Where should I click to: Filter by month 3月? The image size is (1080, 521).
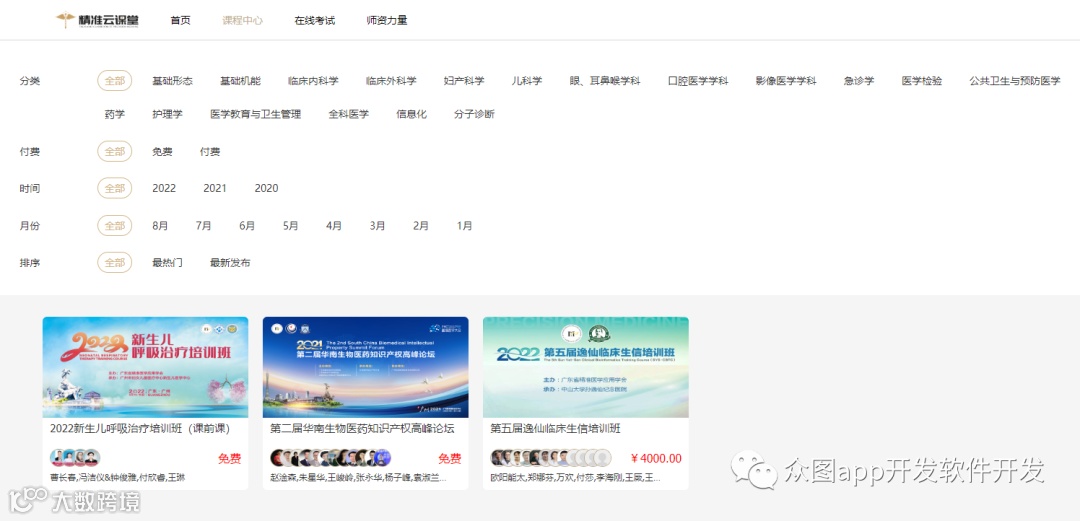point(377,225)
